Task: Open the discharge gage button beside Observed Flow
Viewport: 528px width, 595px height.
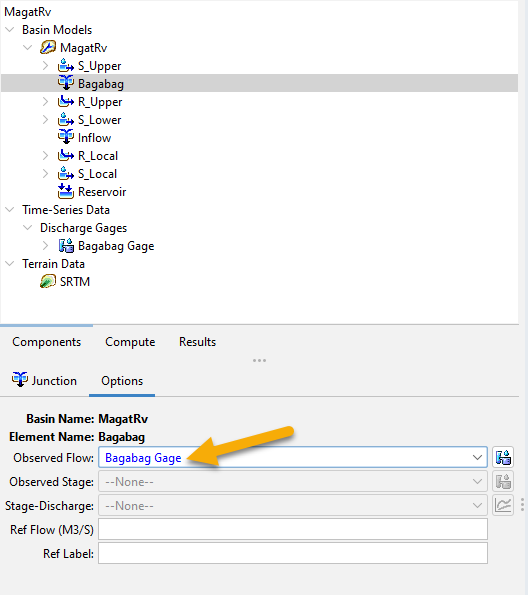Action: coord(503,457)
